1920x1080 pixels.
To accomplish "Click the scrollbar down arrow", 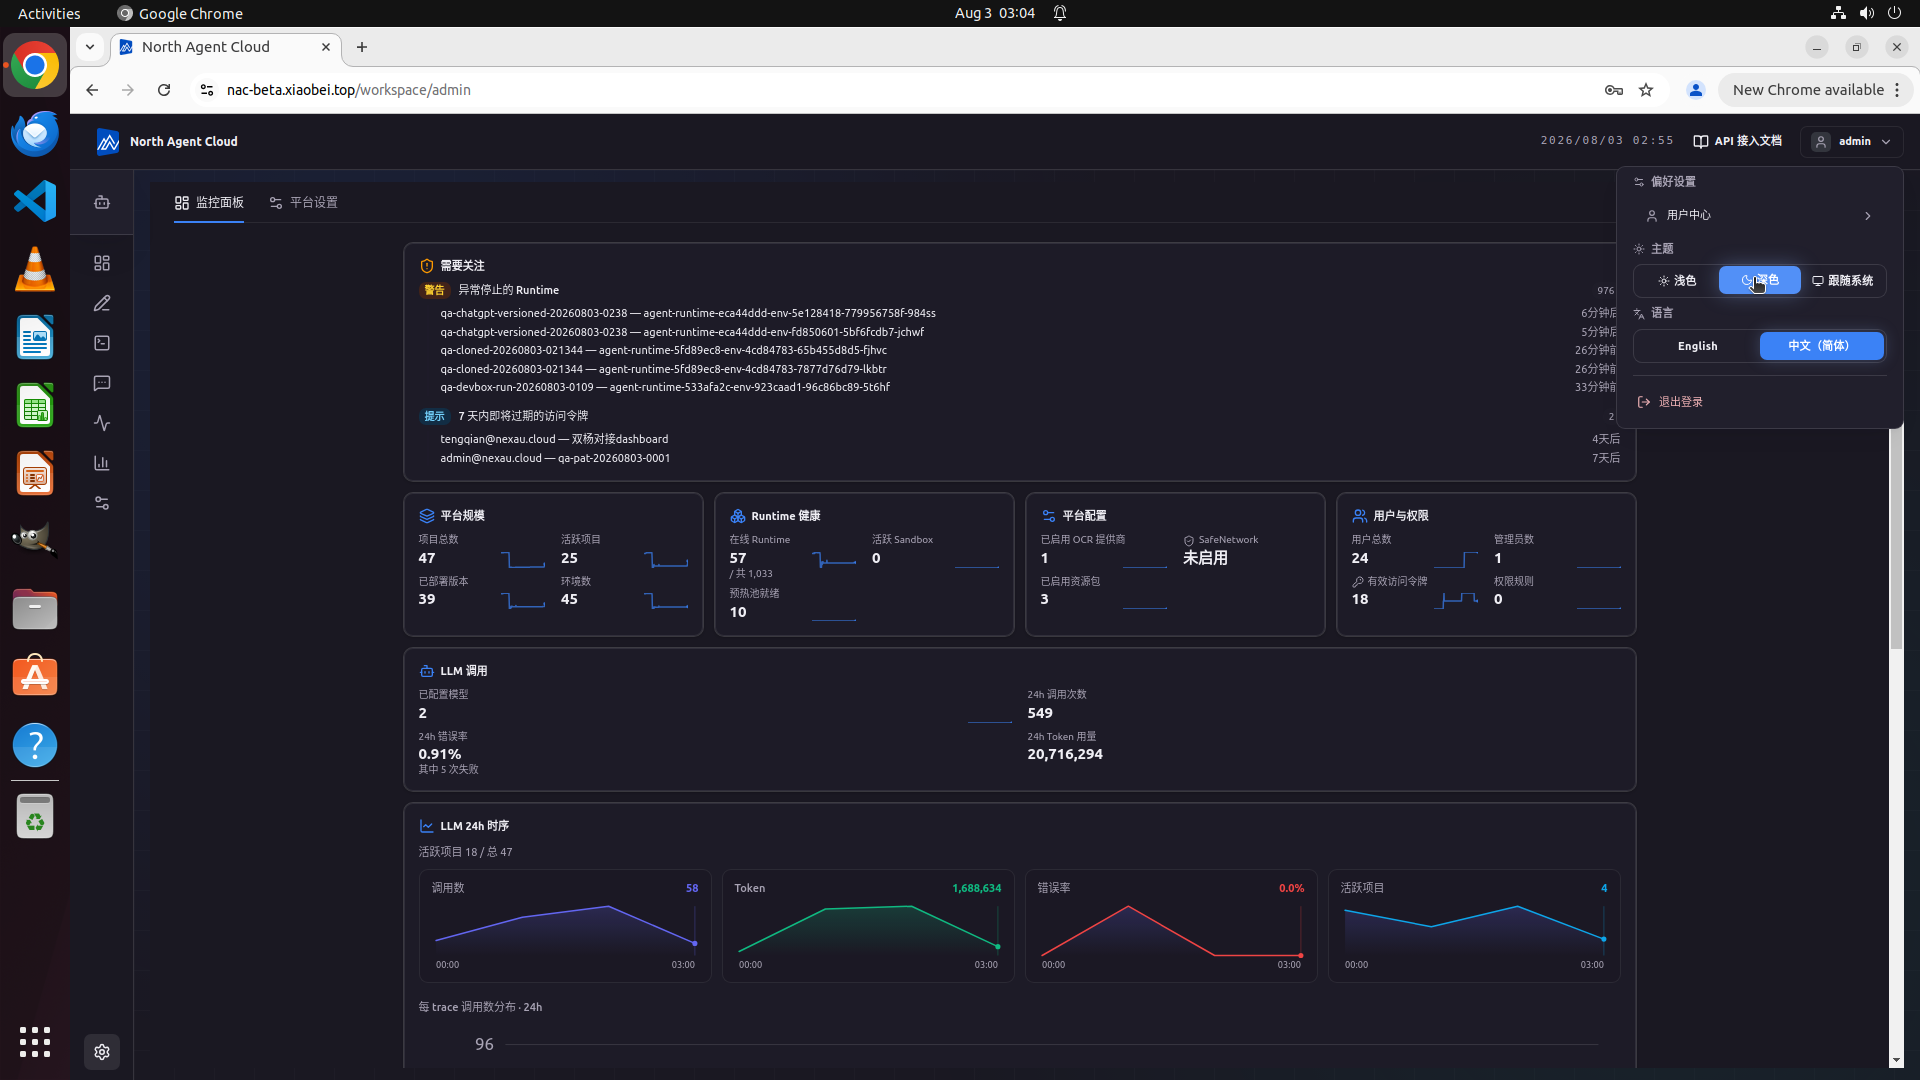I will click(1896, 1060).
